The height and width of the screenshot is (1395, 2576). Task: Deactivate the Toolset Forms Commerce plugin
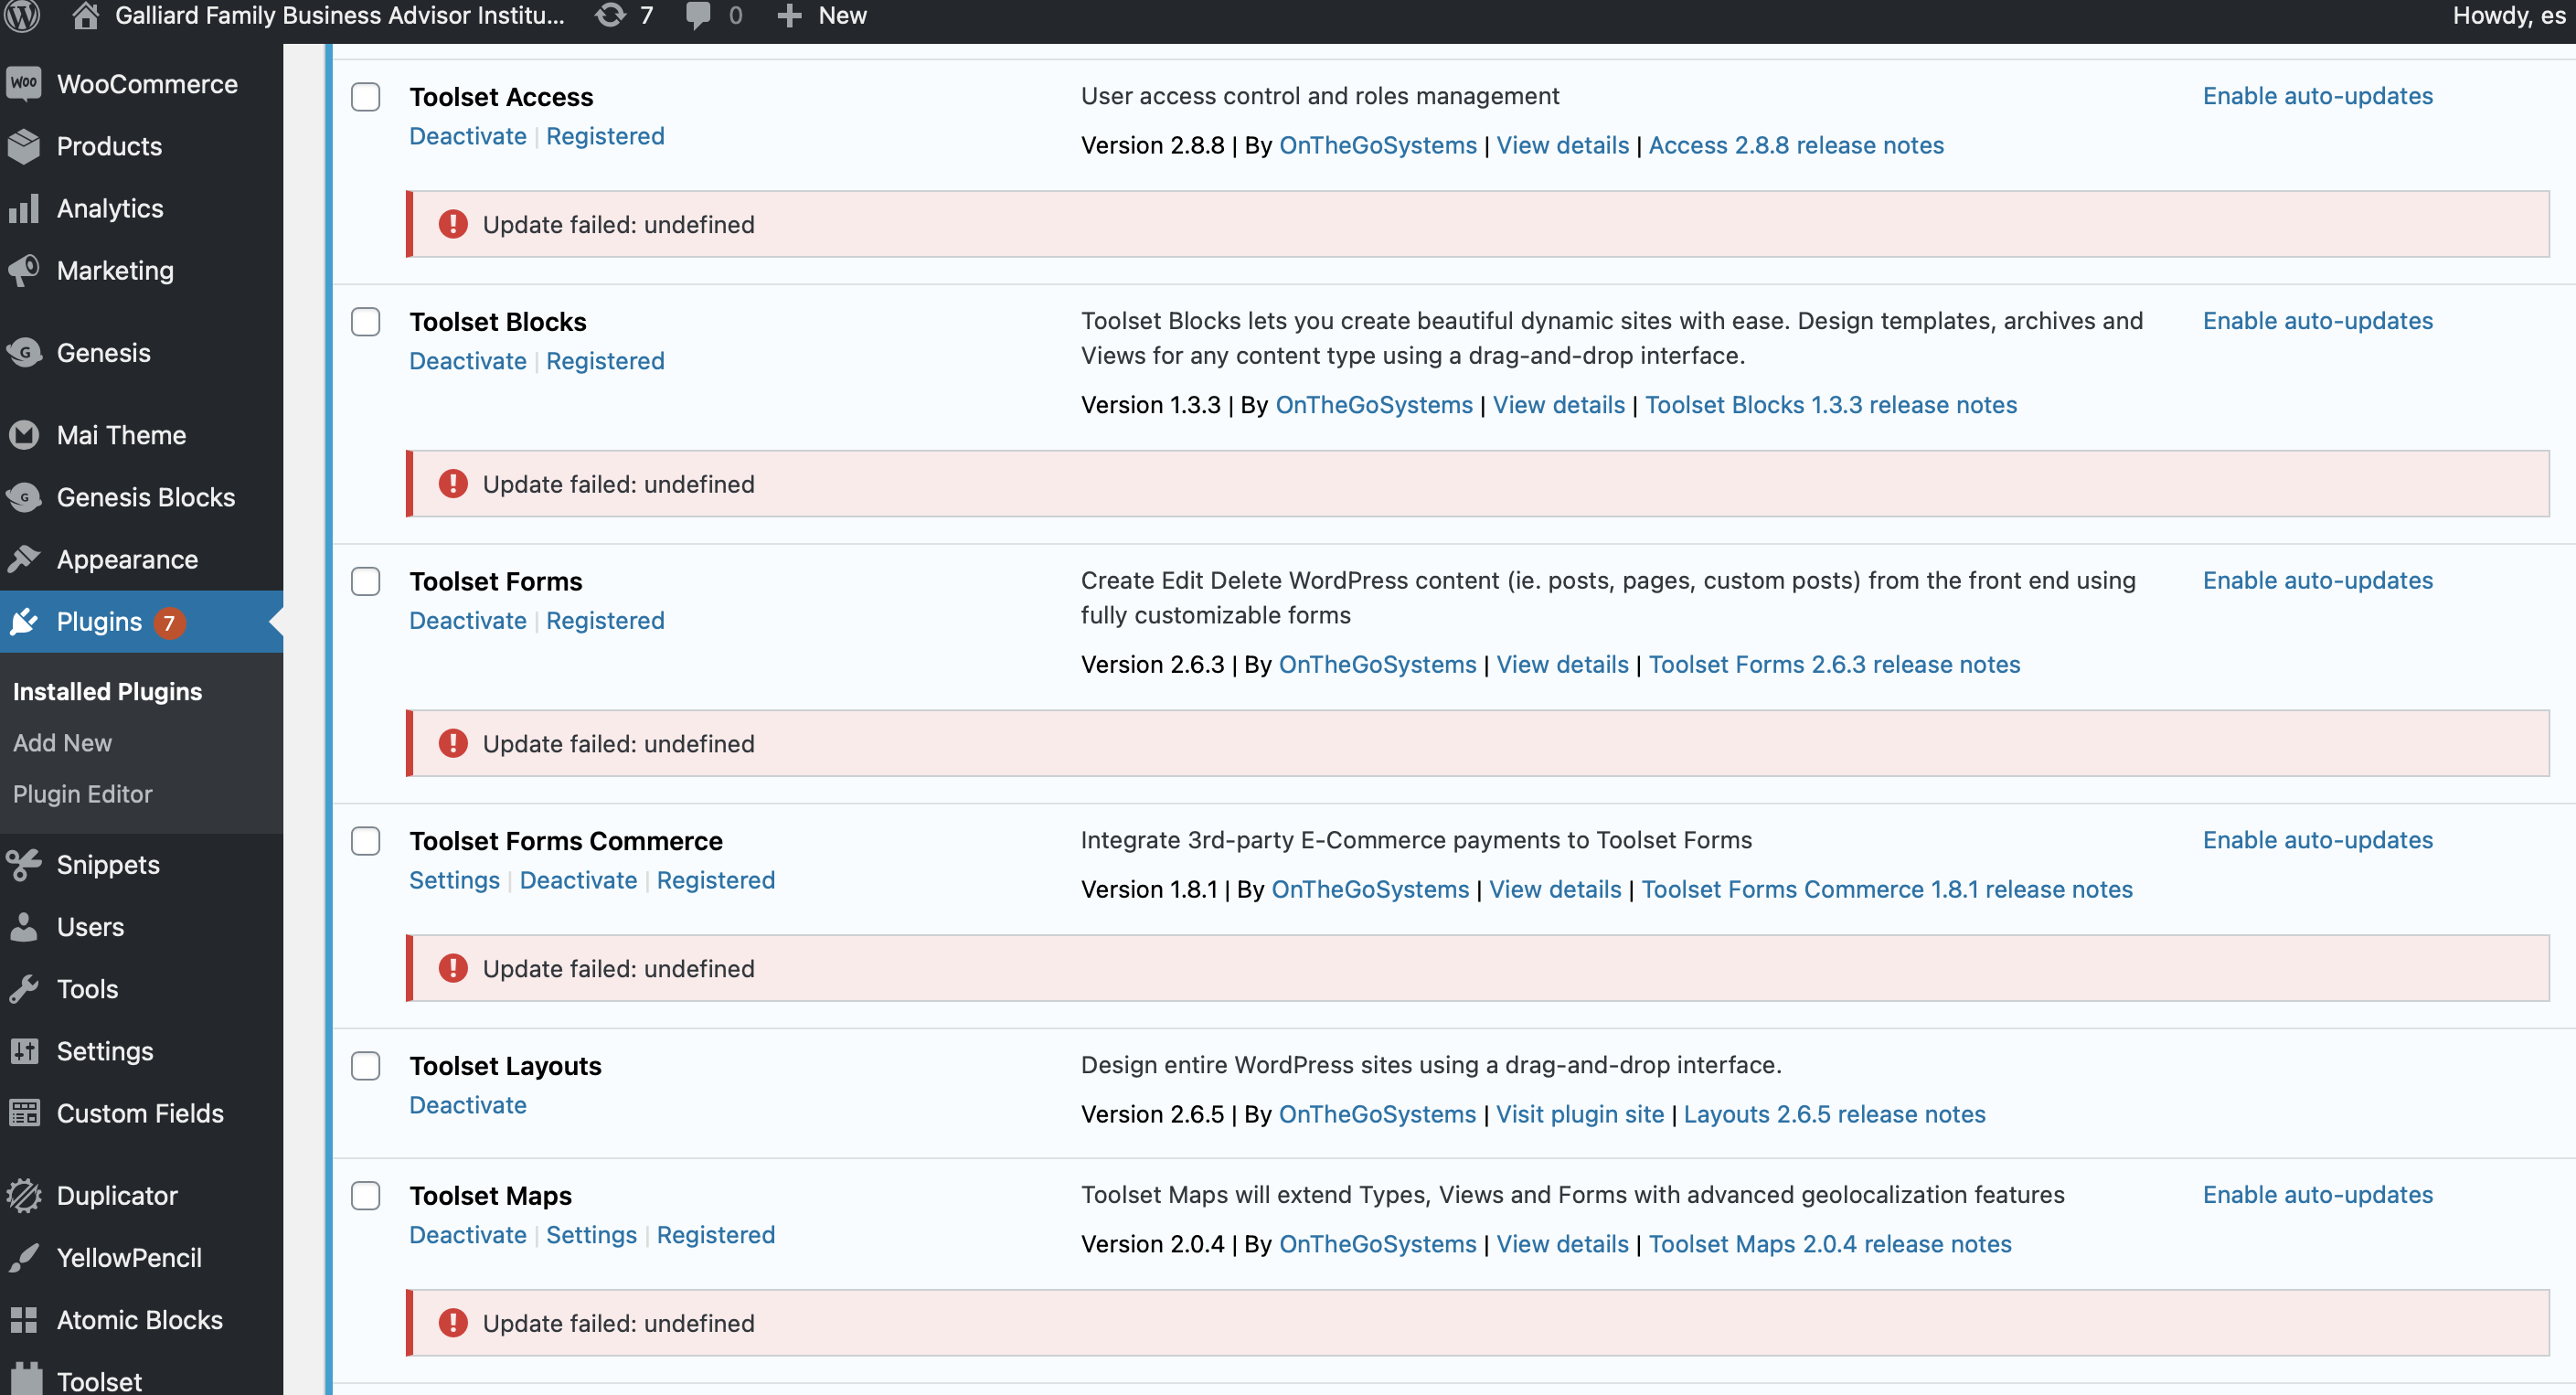point(578,880)
